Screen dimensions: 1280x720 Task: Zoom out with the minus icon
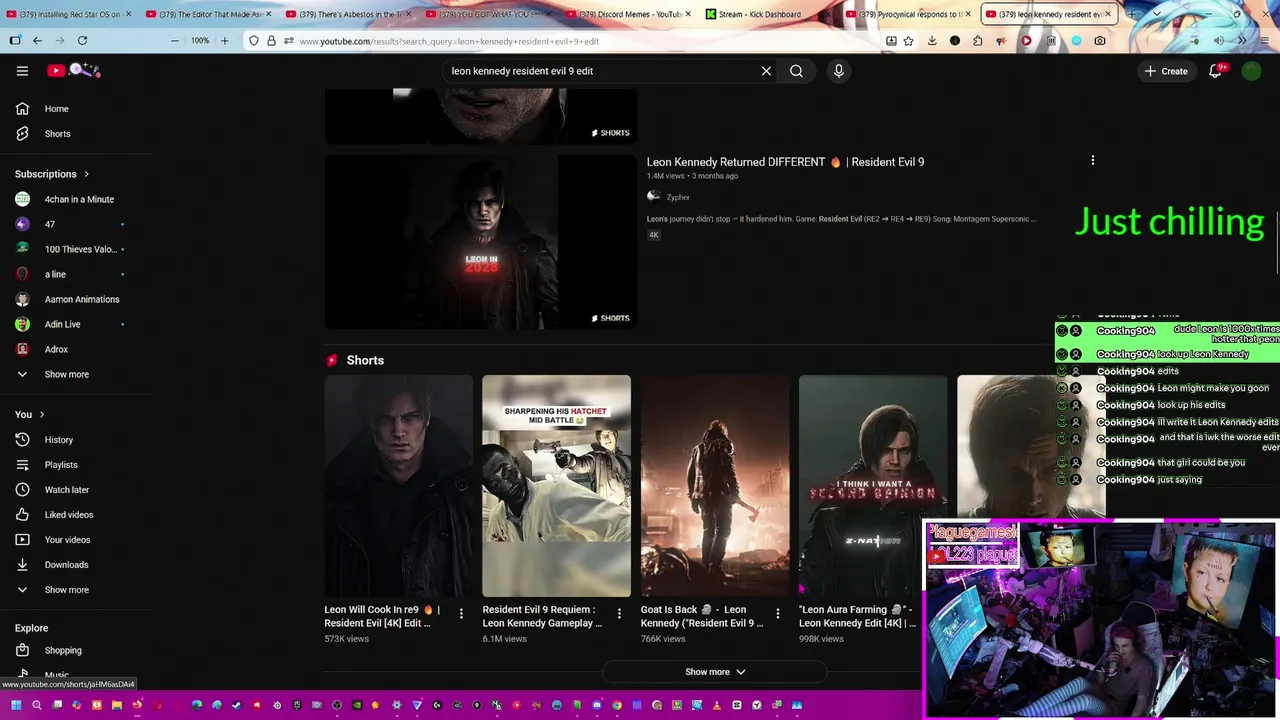174,40
